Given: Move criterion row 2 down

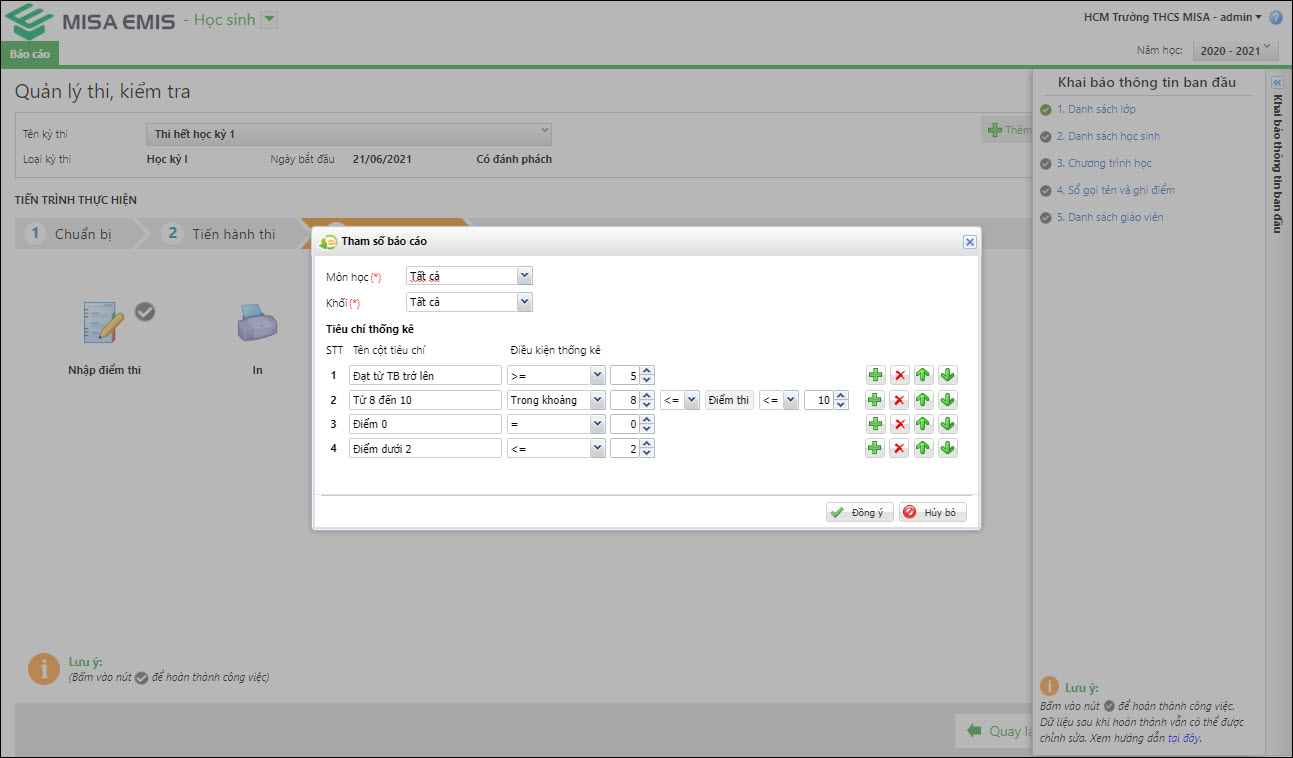Looking at the screenshot, I should click(x=948, y=400).
